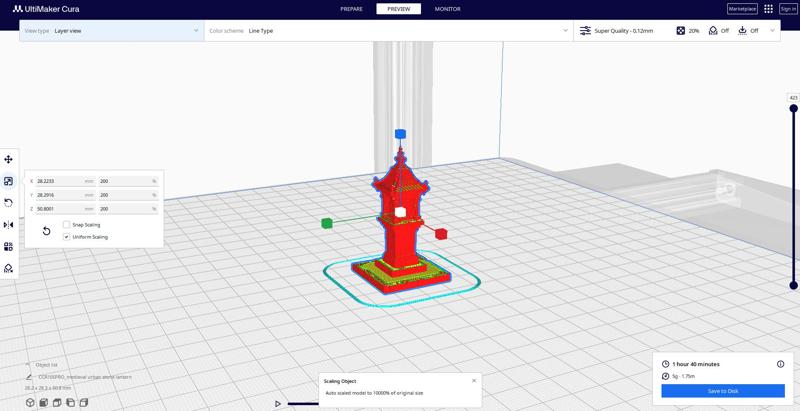Click 'Super Quality - 0.12mm' profile text

pyautogui.click(x=623, y=31)
